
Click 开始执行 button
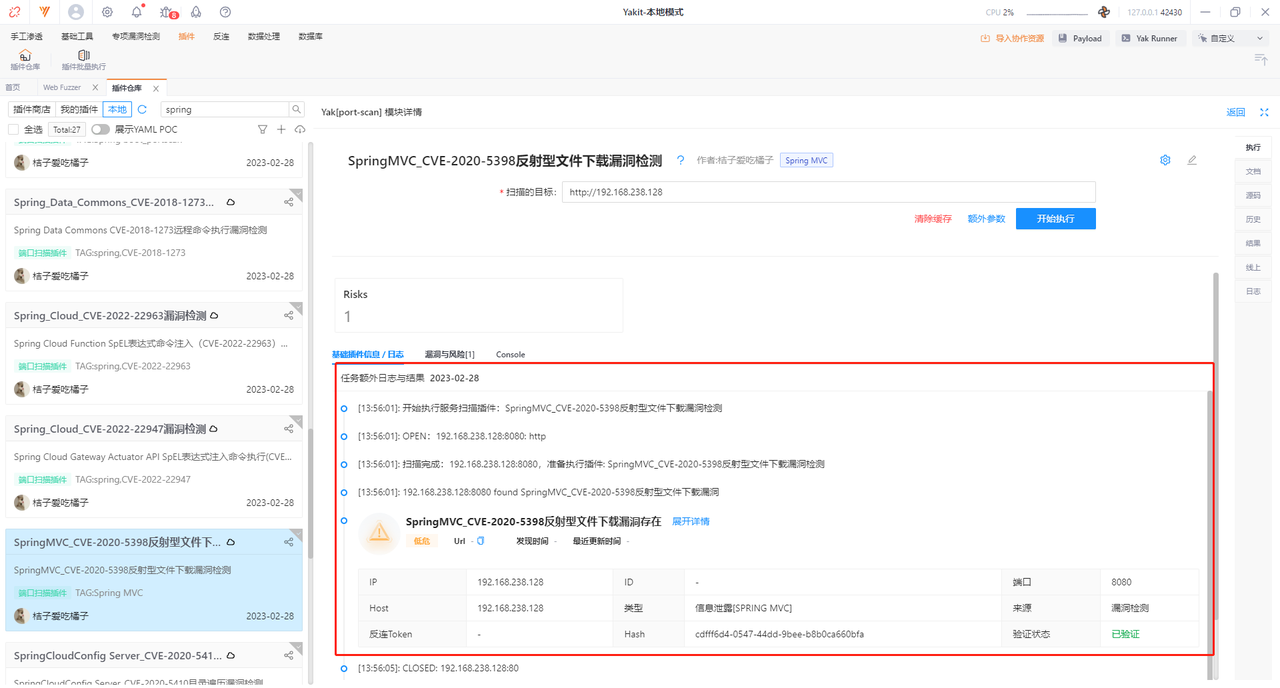click(x=1055, y=219)
